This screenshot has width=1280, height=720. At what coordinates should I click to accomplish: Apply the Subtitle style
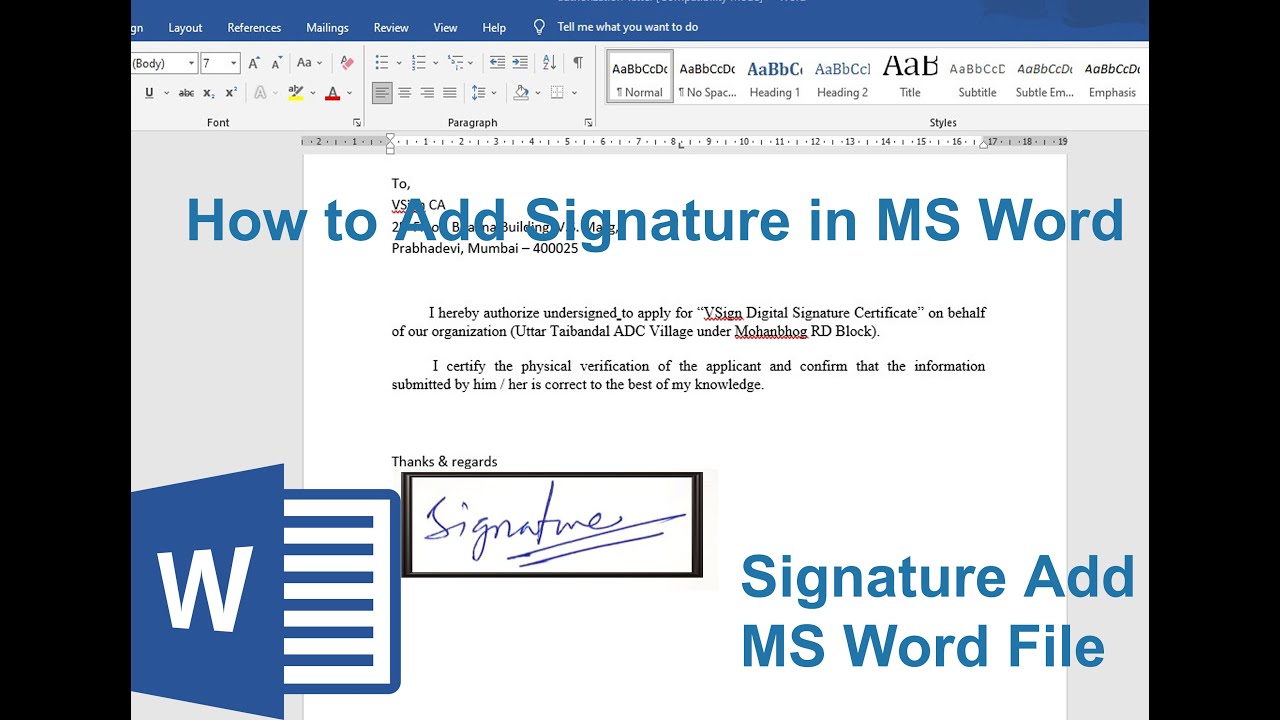977,76
